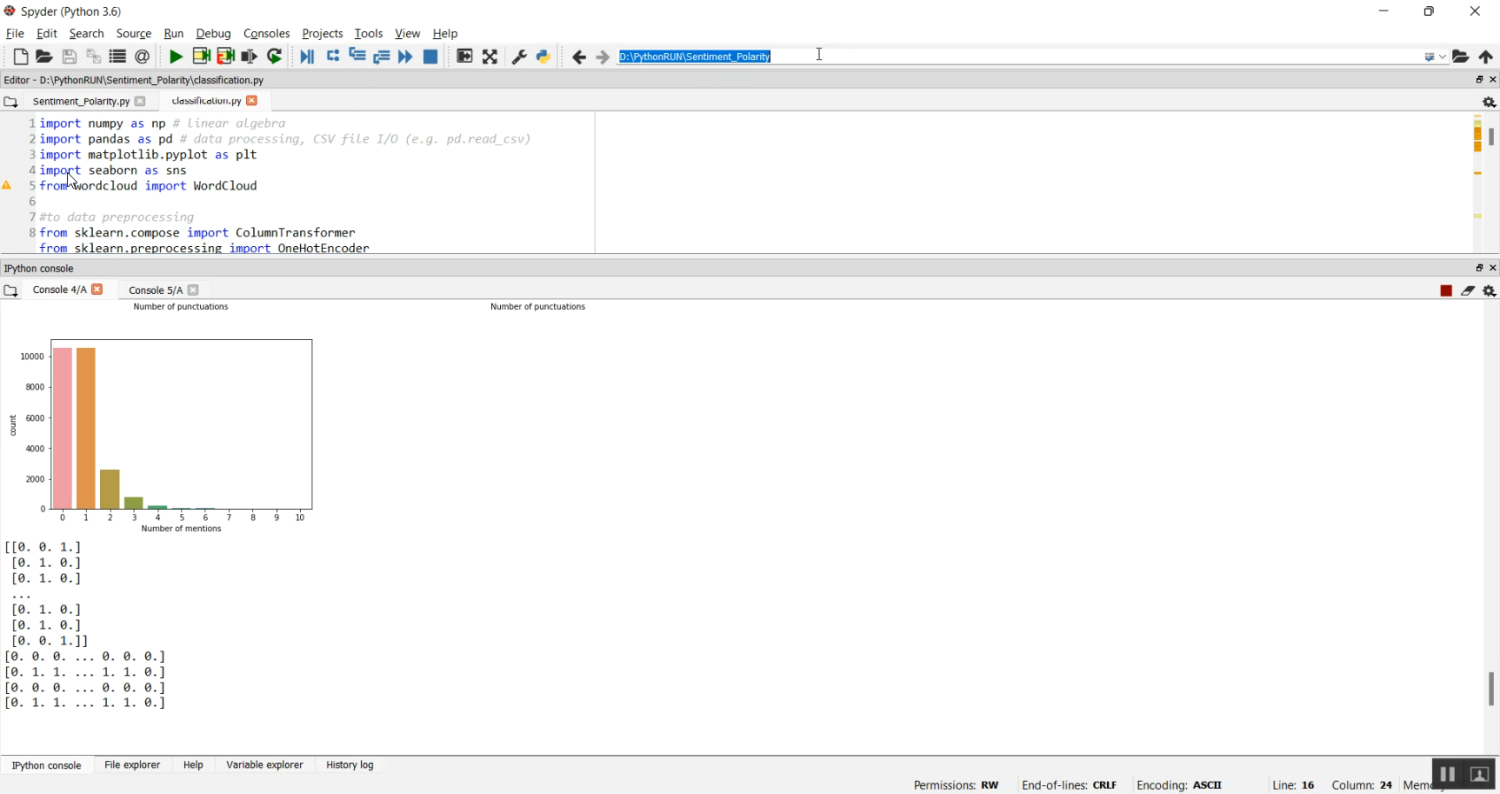Start debugging the file
Viewport: 1500px width, 794px height.
click(x=307, y=57)
